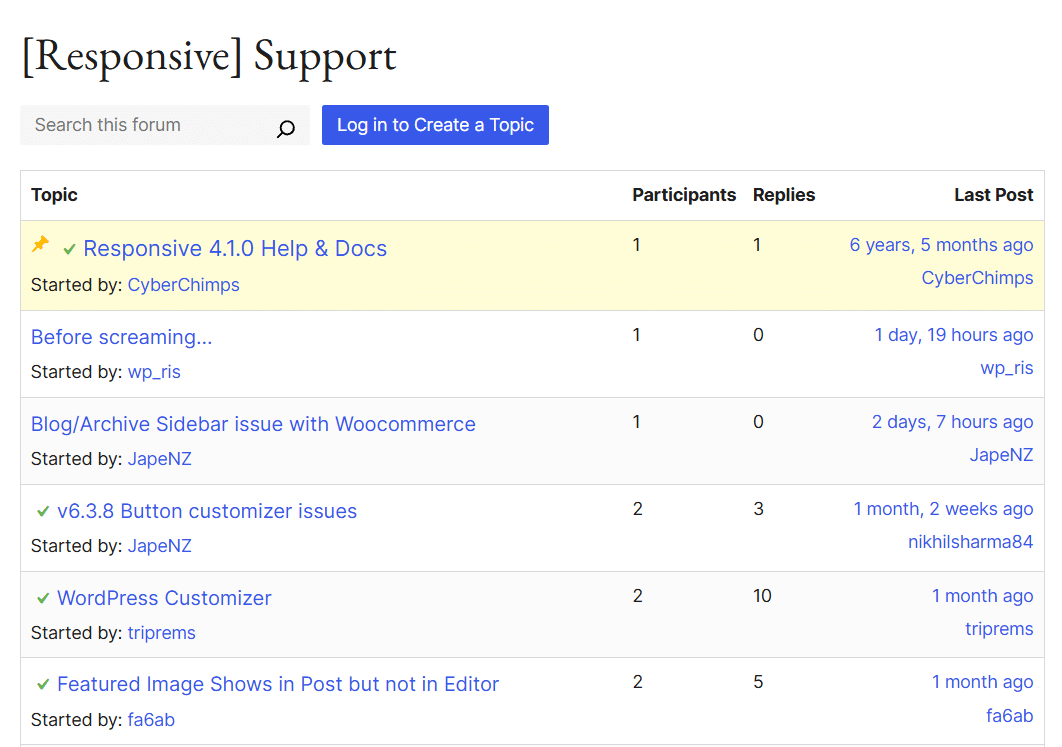
Task: Open CyberChimps profile in Started by line
Action: pyautogui.click(x=184, y=285)
